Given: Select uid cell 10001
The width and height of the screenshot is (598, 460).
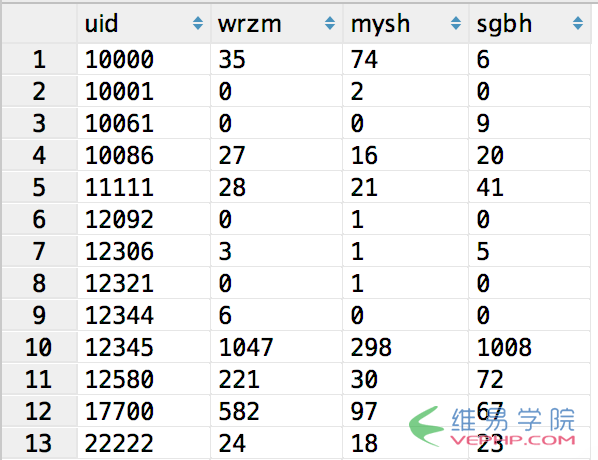Looking at the screenshot, I should click(x=143, y=91).
